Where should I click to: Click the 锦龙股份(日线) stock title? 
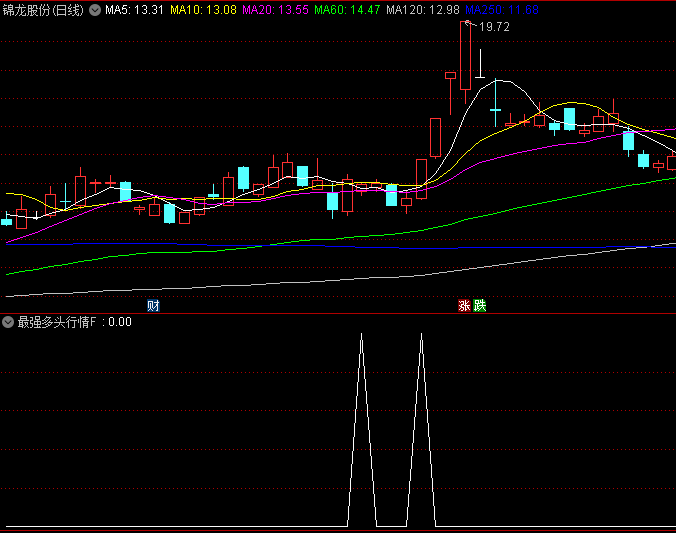[44, 10]
